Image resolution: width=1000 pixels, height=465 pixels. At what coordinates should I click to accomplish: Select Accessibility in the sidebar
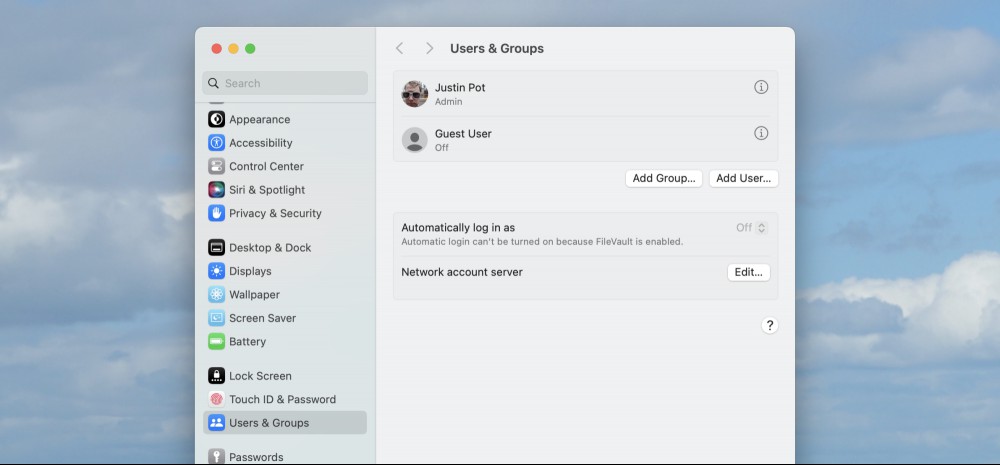[261, 143]
